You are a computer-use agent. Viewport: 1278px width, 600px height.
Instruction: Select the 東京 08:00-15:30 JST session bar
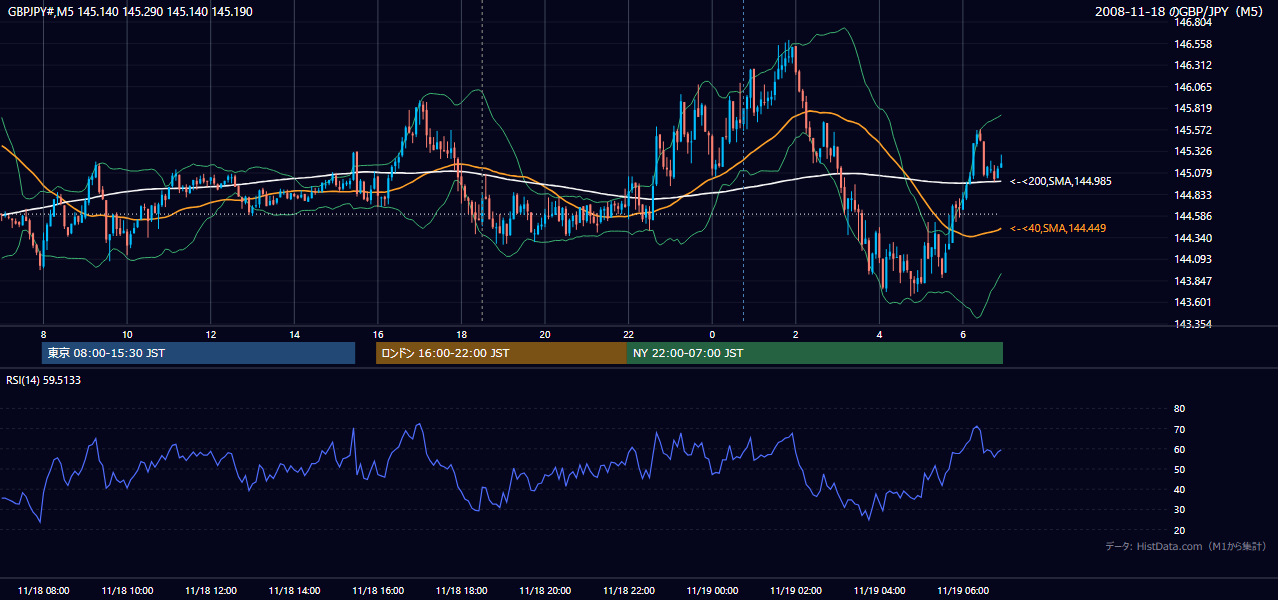(198, 353)
